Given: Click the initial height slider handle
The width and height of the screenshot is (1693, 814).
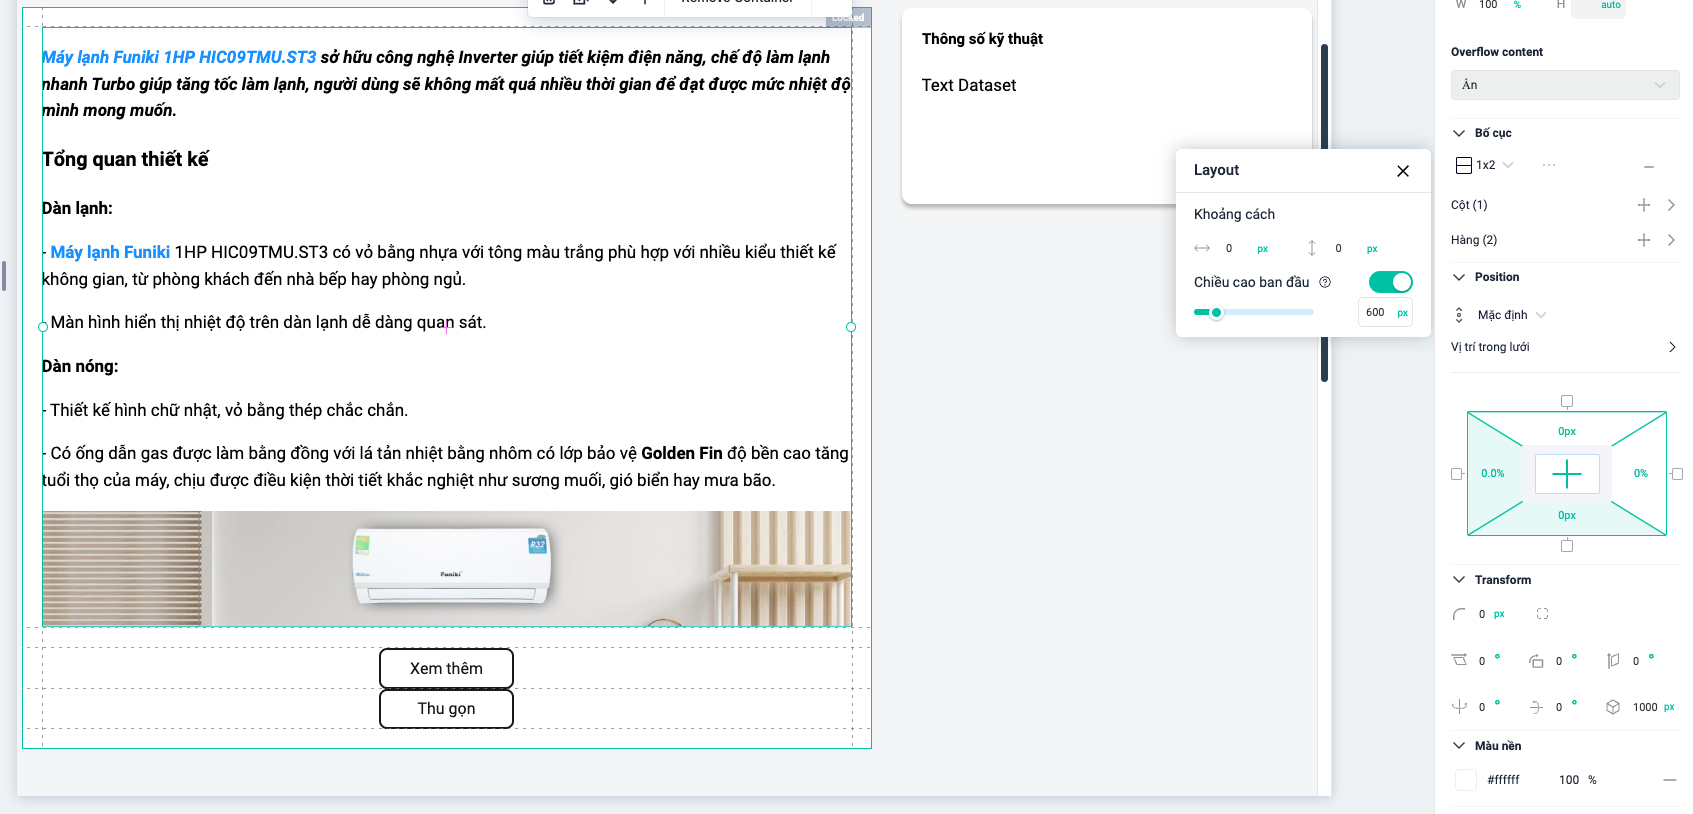Looking at the screenshot, I should tap(1216, 313).
